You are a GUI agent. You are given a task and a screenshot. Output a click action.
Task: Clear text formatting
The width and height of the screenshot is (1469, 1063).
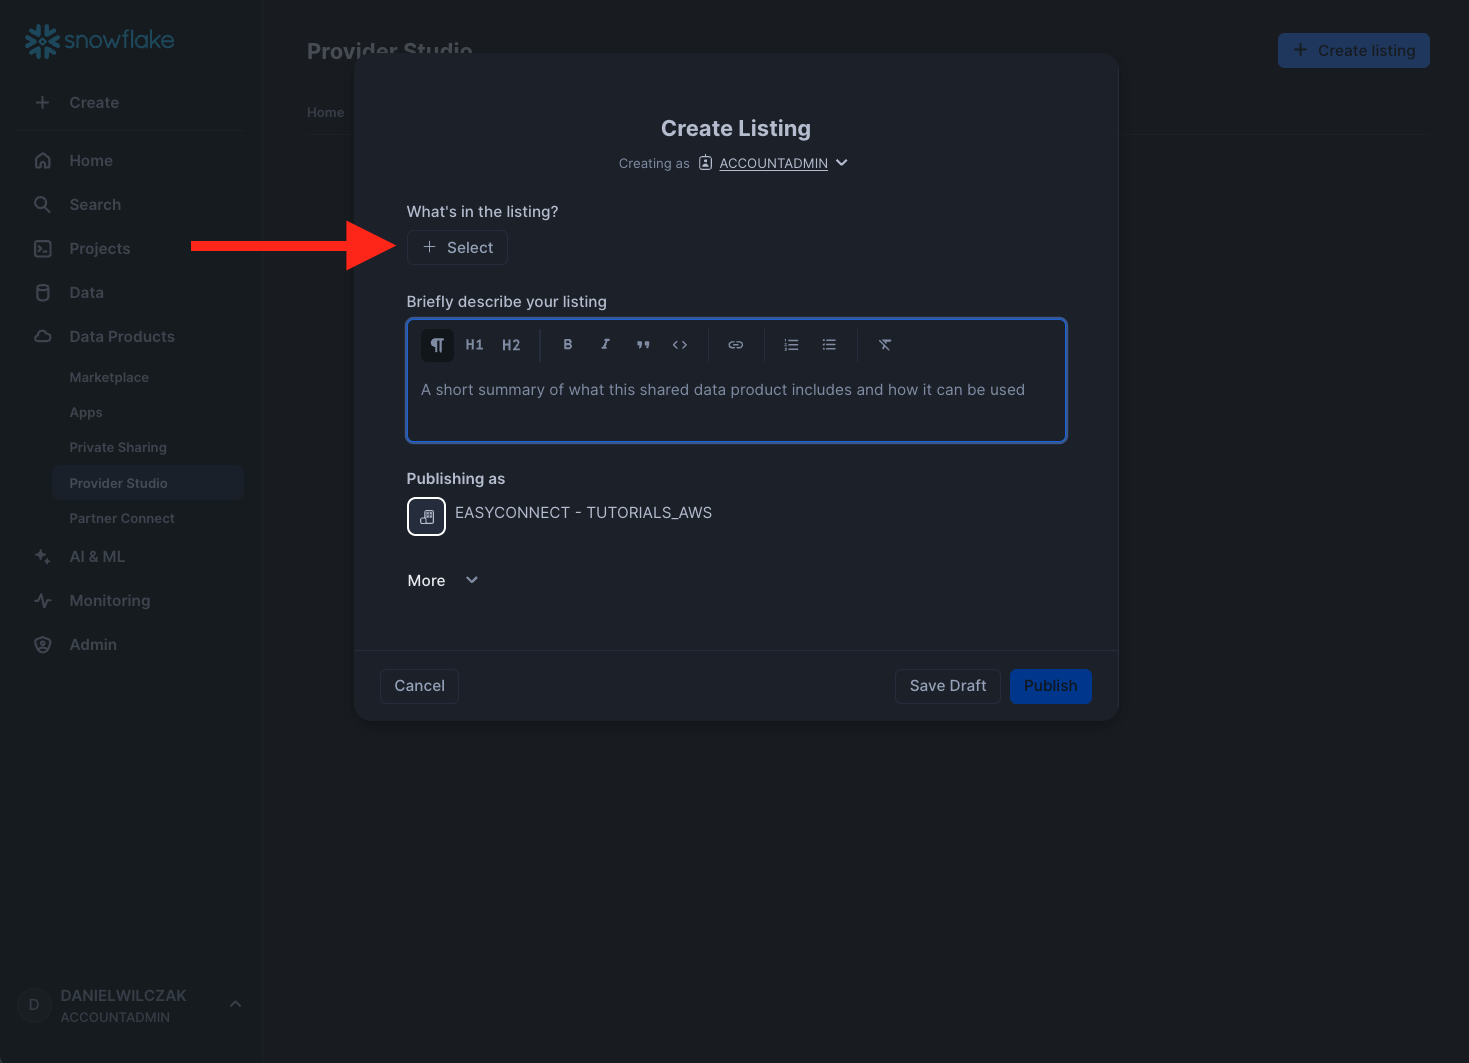click(x=885, y=345)
